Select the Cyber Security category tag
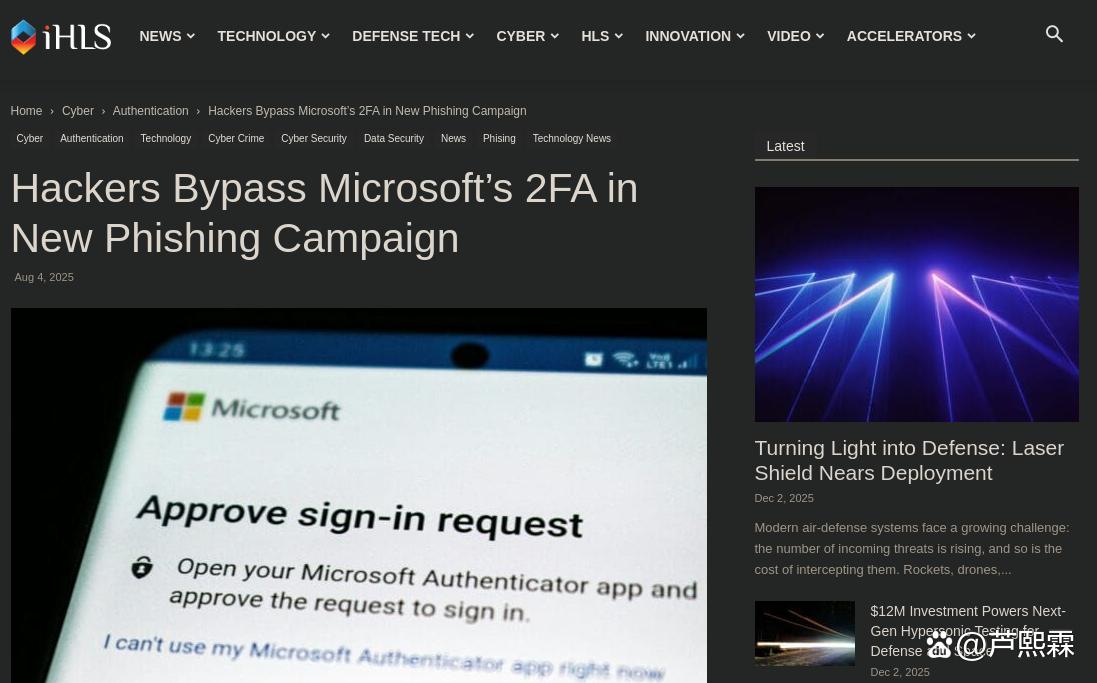The image size is (1097, 683). tap(313, 139)
